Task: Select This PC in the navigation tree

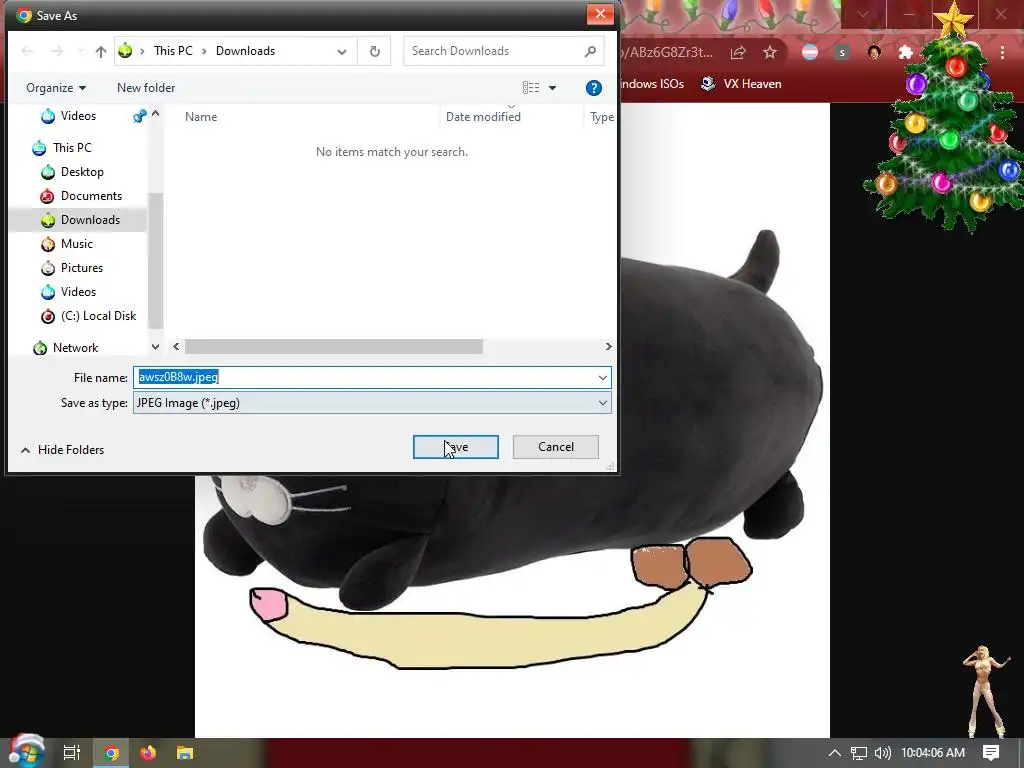Action: (x=72, y=148)
